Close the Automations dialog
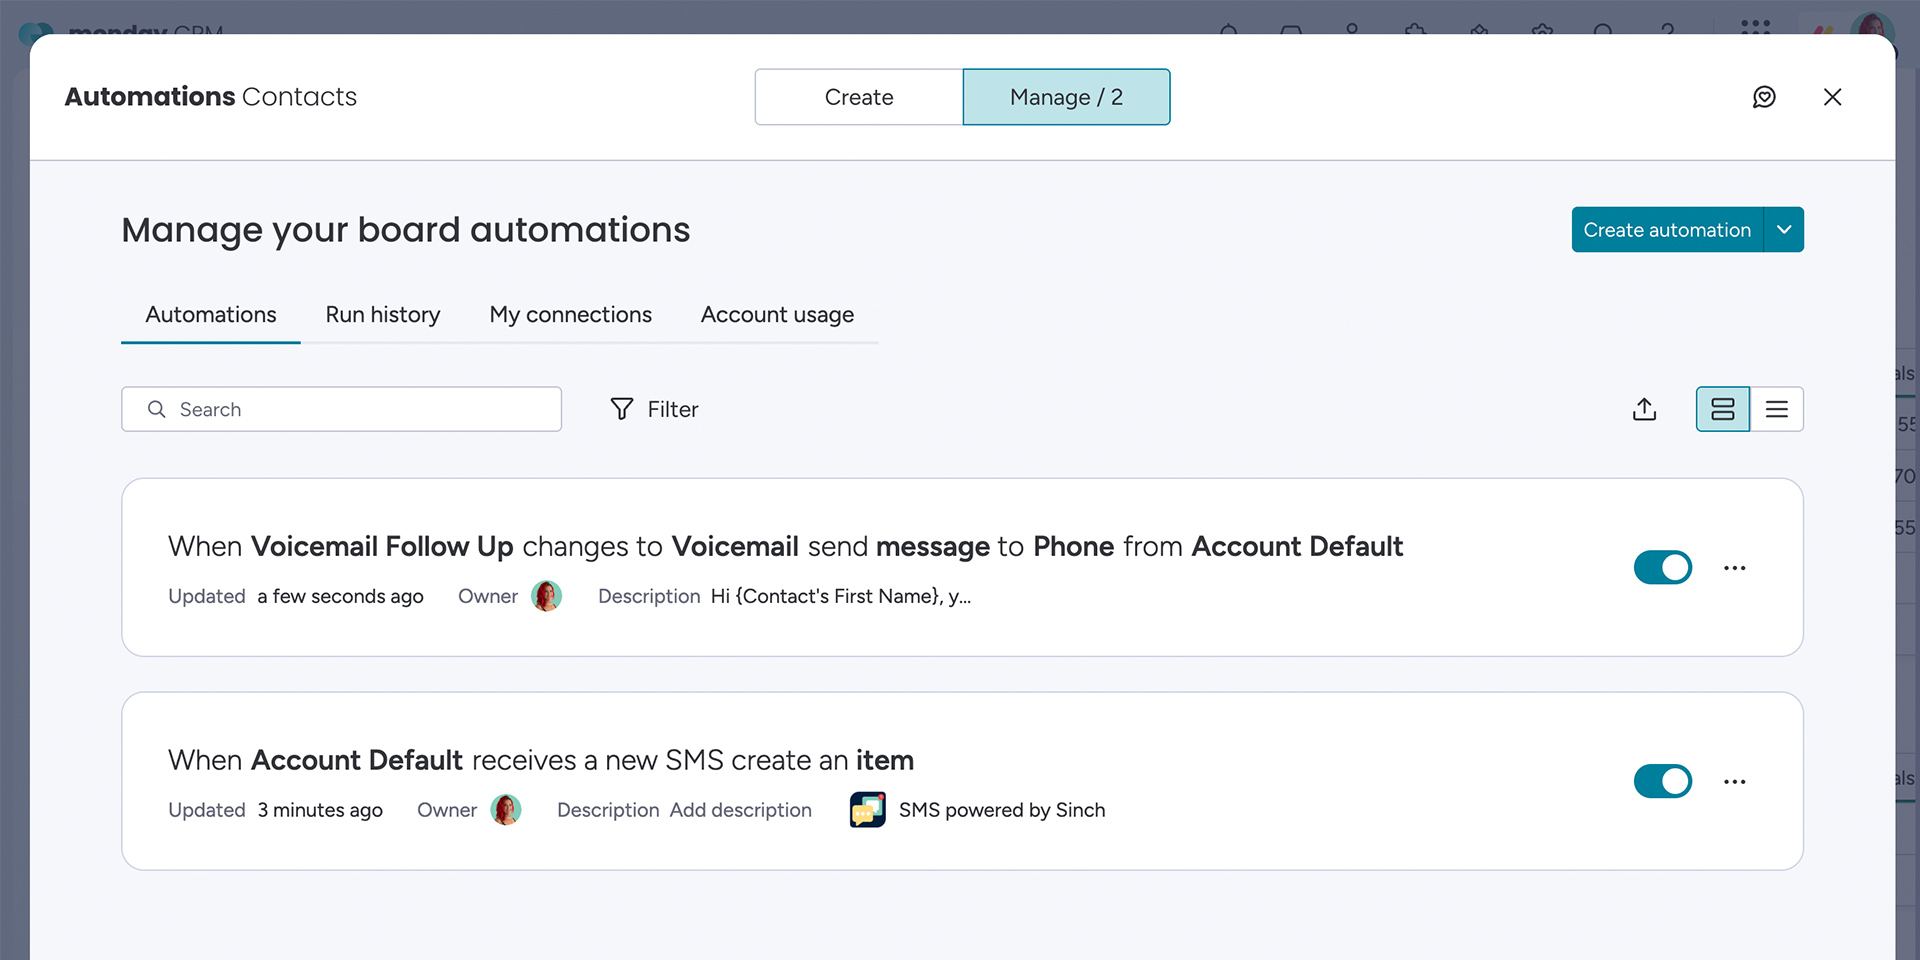Viewport: 1920px width, 960px height. click(1832, 97)
